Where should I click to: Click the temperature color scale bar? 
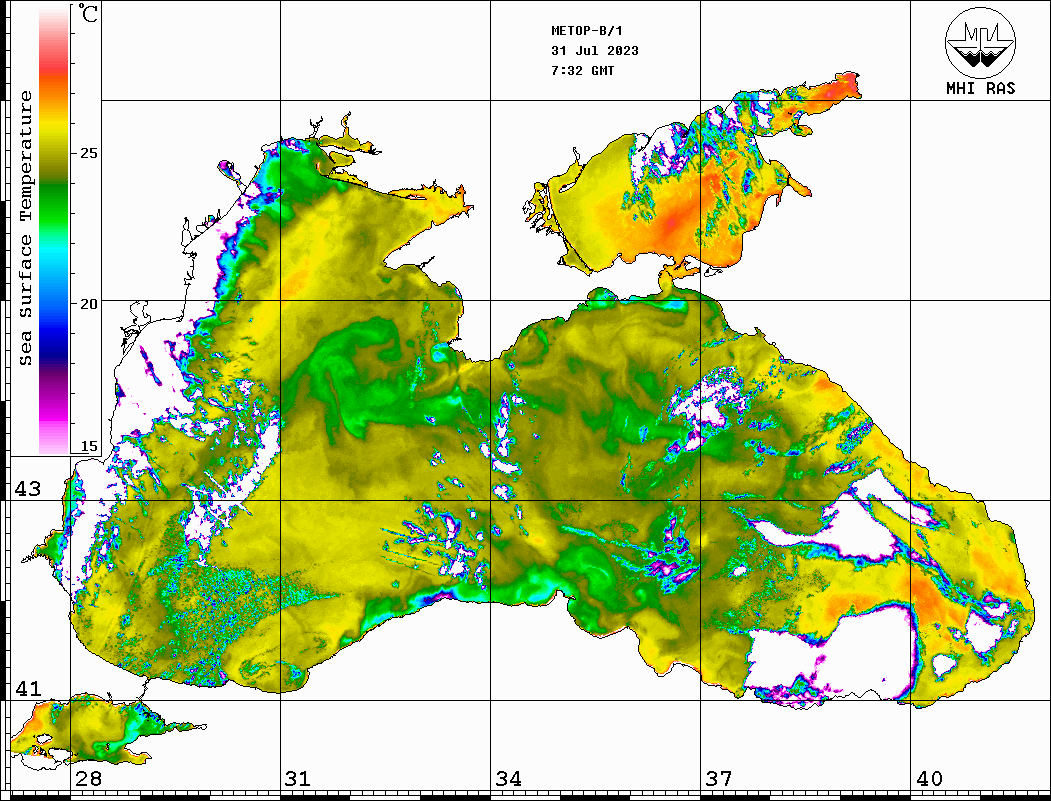pos(54,229)
